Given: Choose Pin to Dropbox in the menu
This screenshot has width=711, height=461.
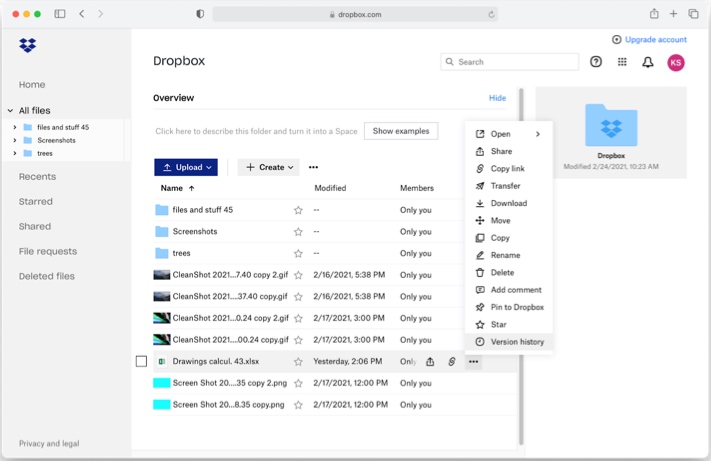Looking at the screenshot, I should (509, 307).
